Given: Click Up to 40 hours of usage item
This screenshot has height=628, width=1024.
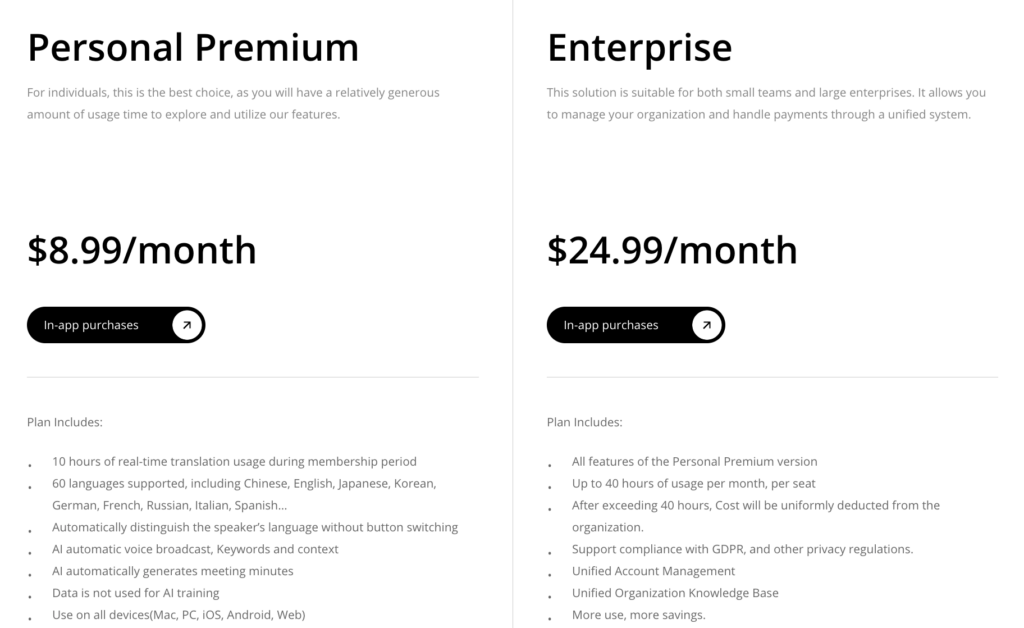Looking at the screenshot, I should coord(693,483).
